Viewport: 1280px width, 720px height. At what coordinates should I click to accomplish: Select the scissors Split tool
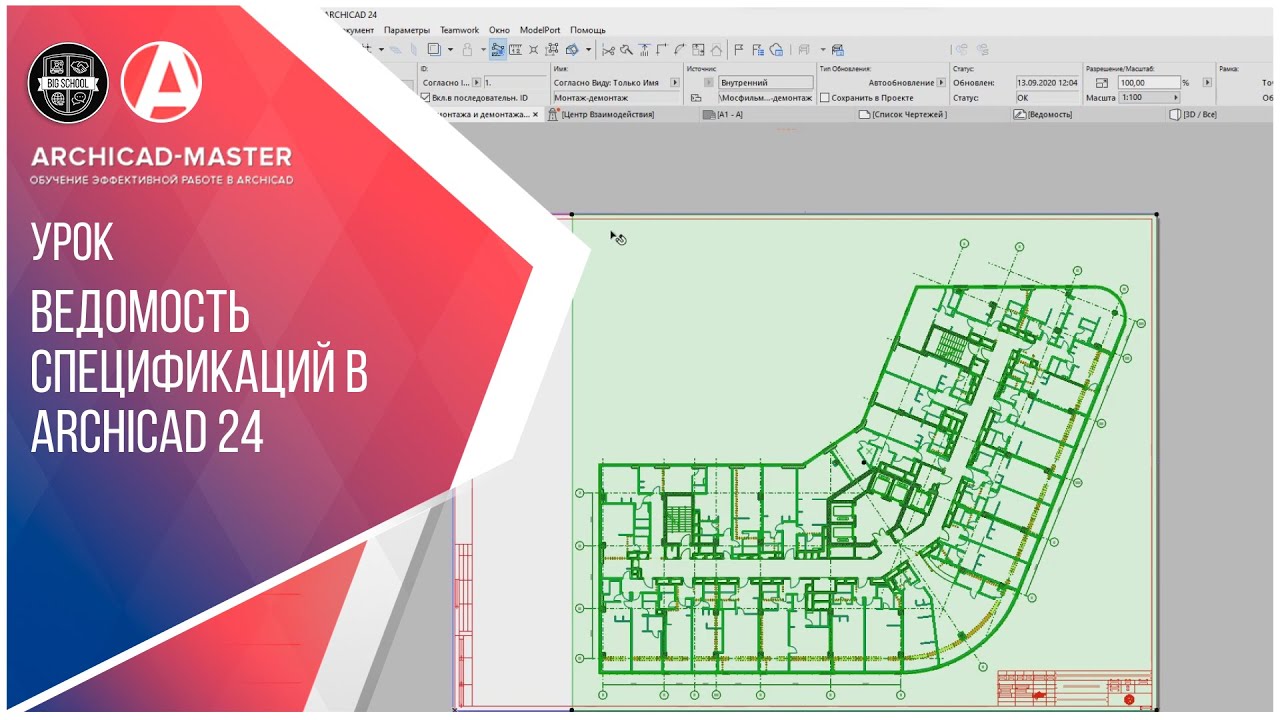tap(608, 50)
